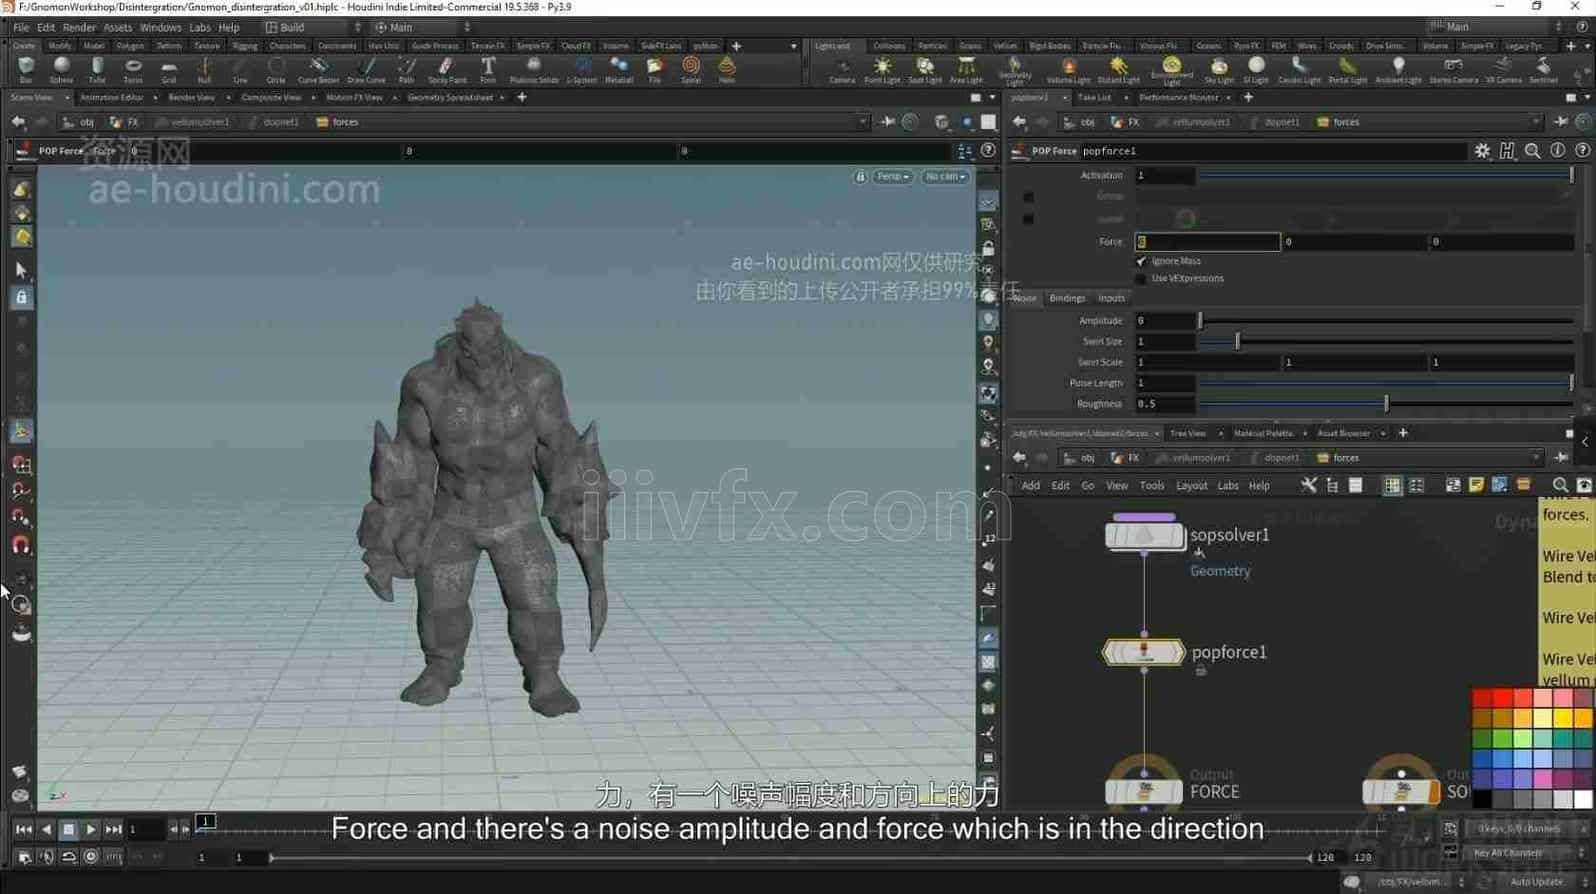
Task: Play the timeline in reverse
Action: (x=46, y=829)
